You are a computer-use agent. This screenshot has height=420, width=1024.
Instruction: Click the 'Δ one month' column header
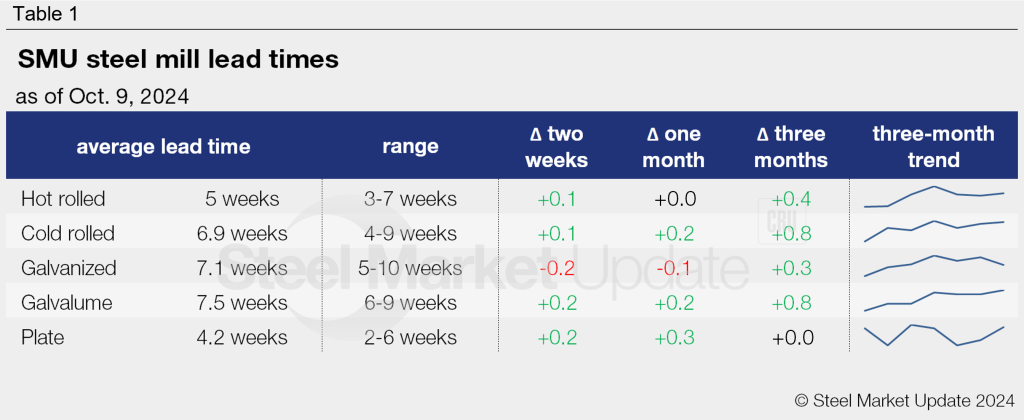point(674,147)
